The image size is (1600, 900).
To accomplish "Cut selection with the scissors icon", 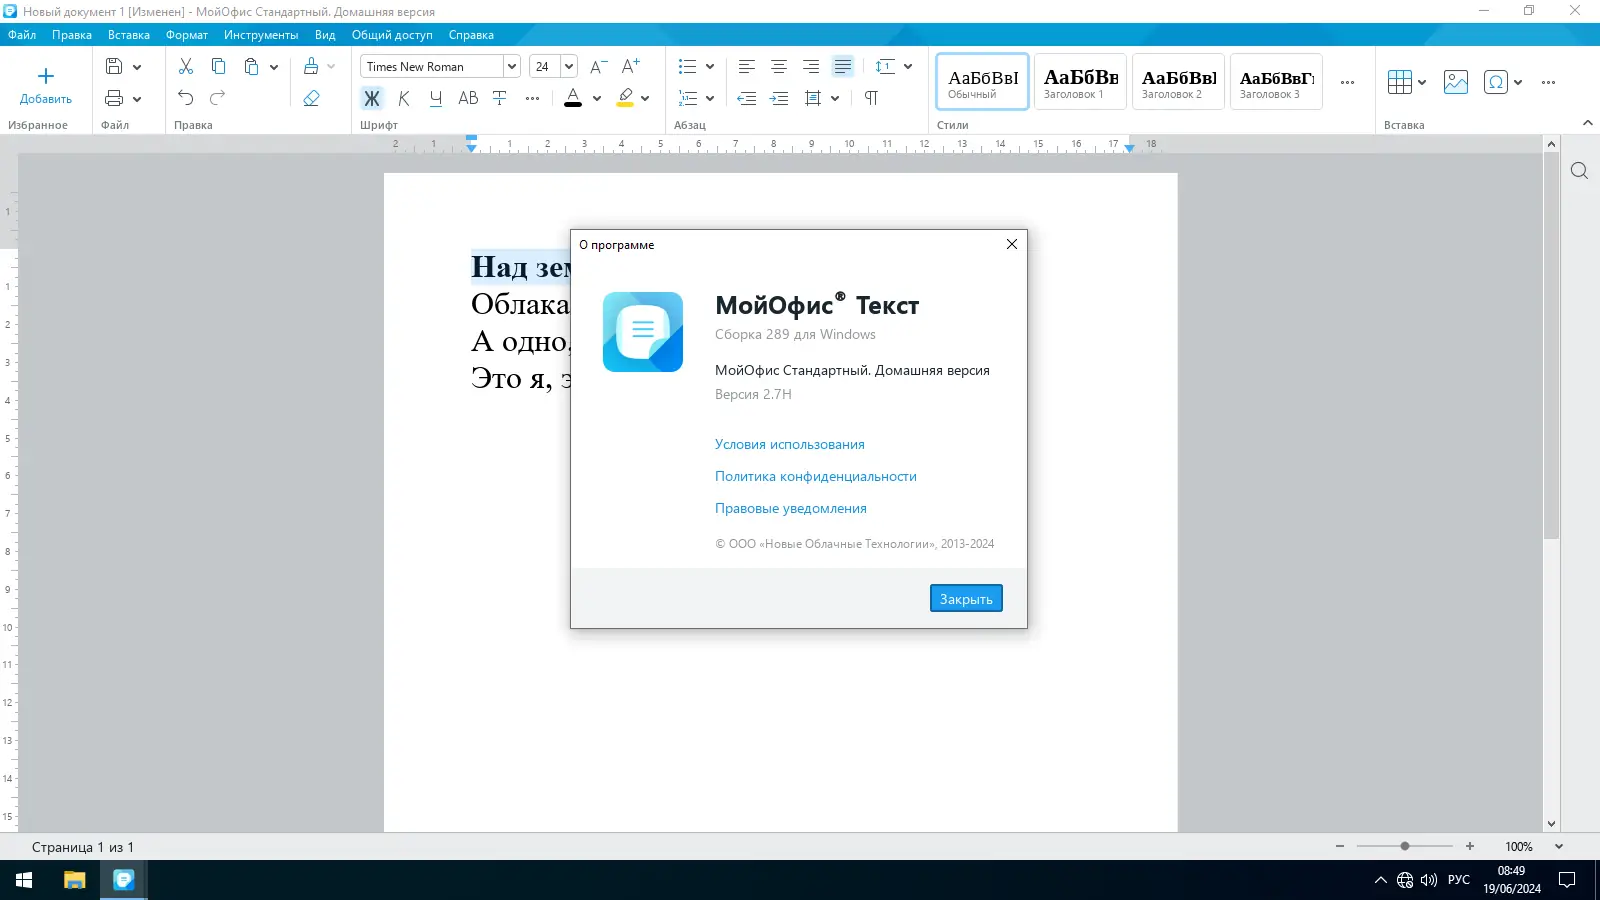I will 186,67.
